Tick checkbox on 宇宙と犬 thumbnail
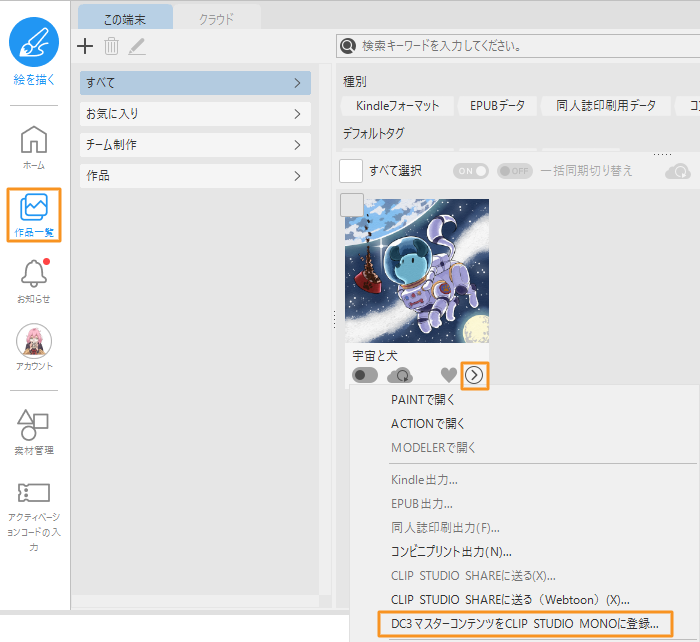Viewport: 700px width, 642px height. (x=352, y=205)
